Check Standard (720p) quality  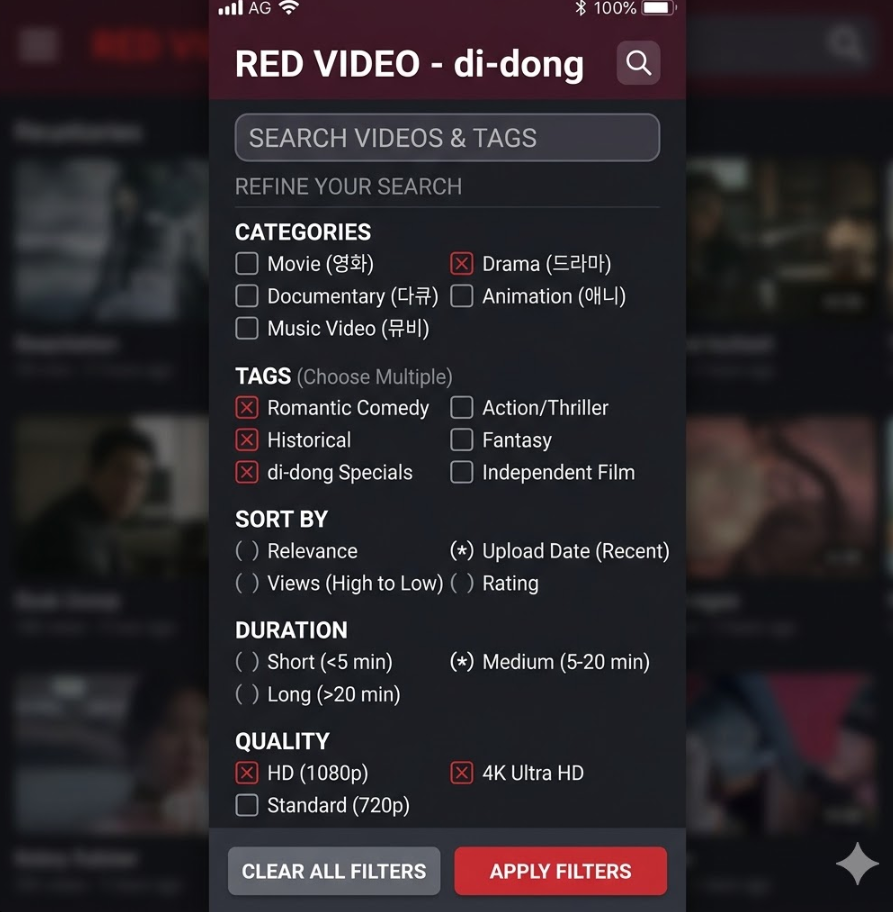click(x=247, y=806)
